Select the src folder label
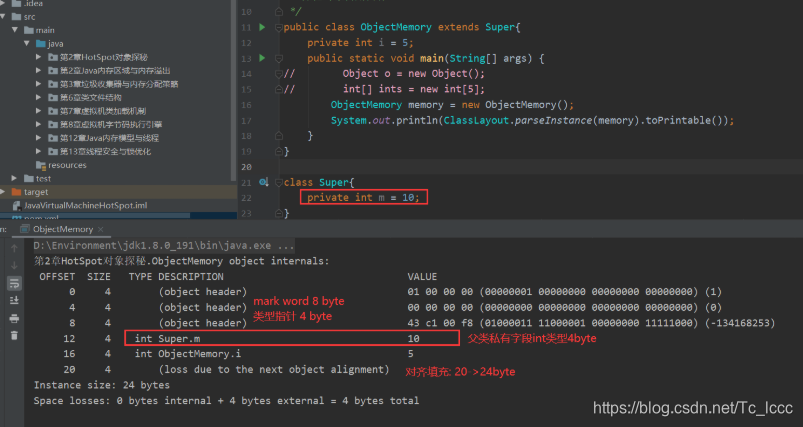803x427 pixels. (30, 17)
